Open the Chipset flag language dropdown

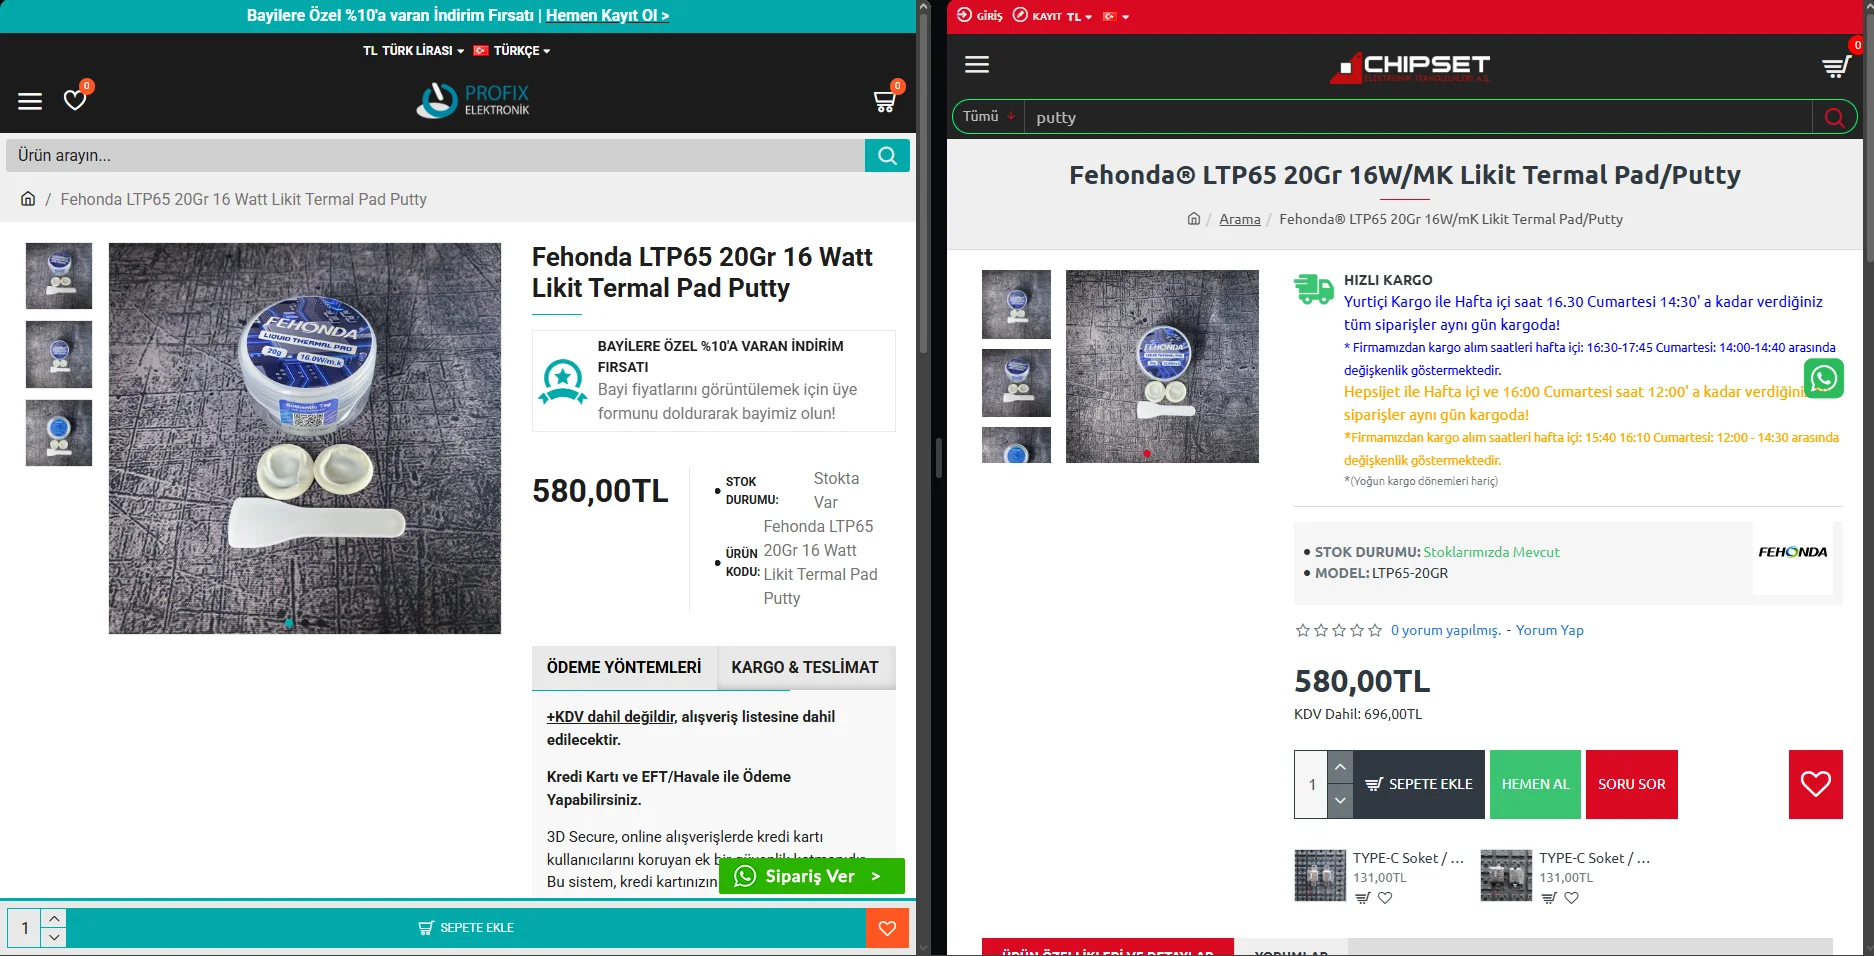(1116, 17)
